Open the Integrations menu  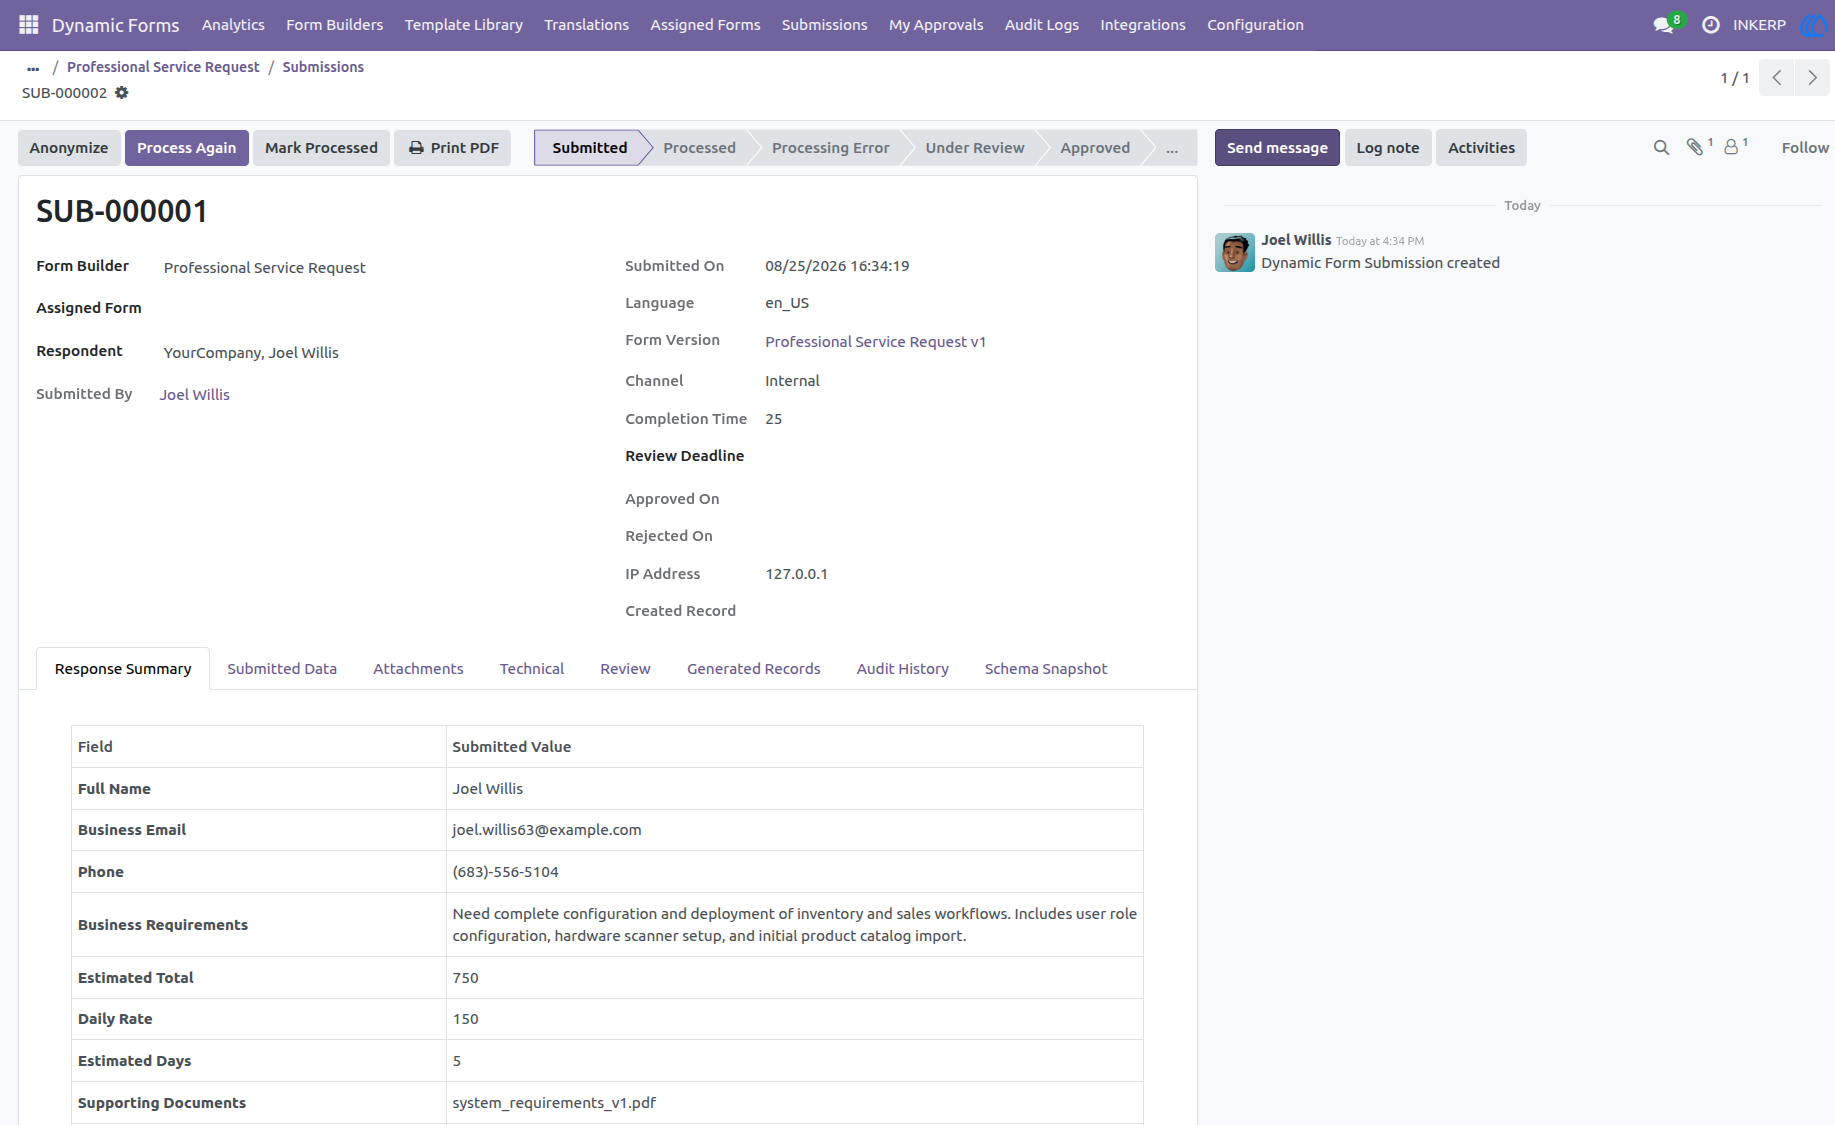1143,25
